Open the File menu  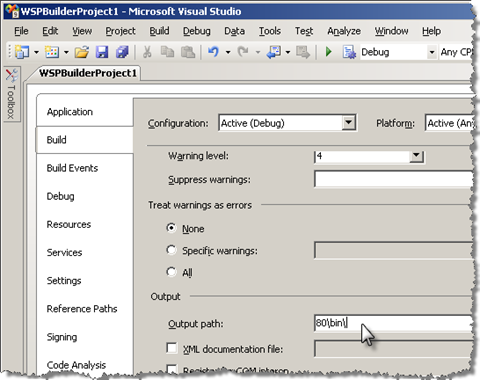(21, 31)
